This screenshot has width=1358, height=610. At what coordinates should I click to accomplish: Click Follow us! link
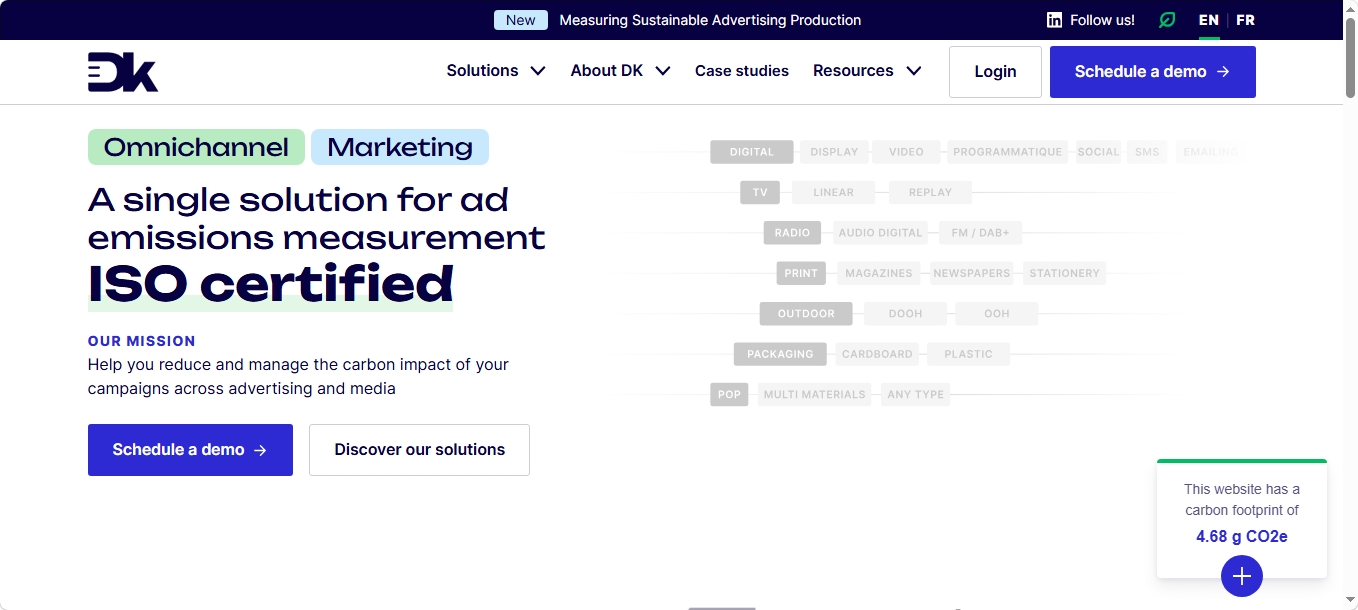[1102, 20]
